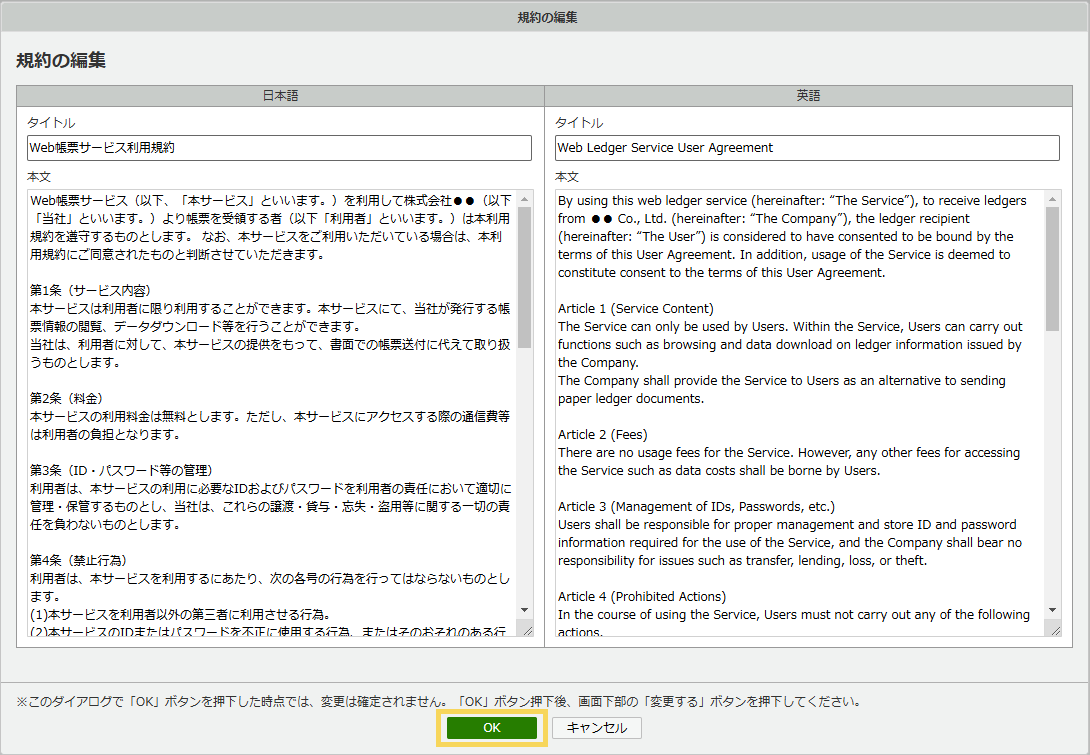1090x755 pixels.
Task: Click the down arrow of Japanese body scrollbar
Action: [x=525, y=610]
